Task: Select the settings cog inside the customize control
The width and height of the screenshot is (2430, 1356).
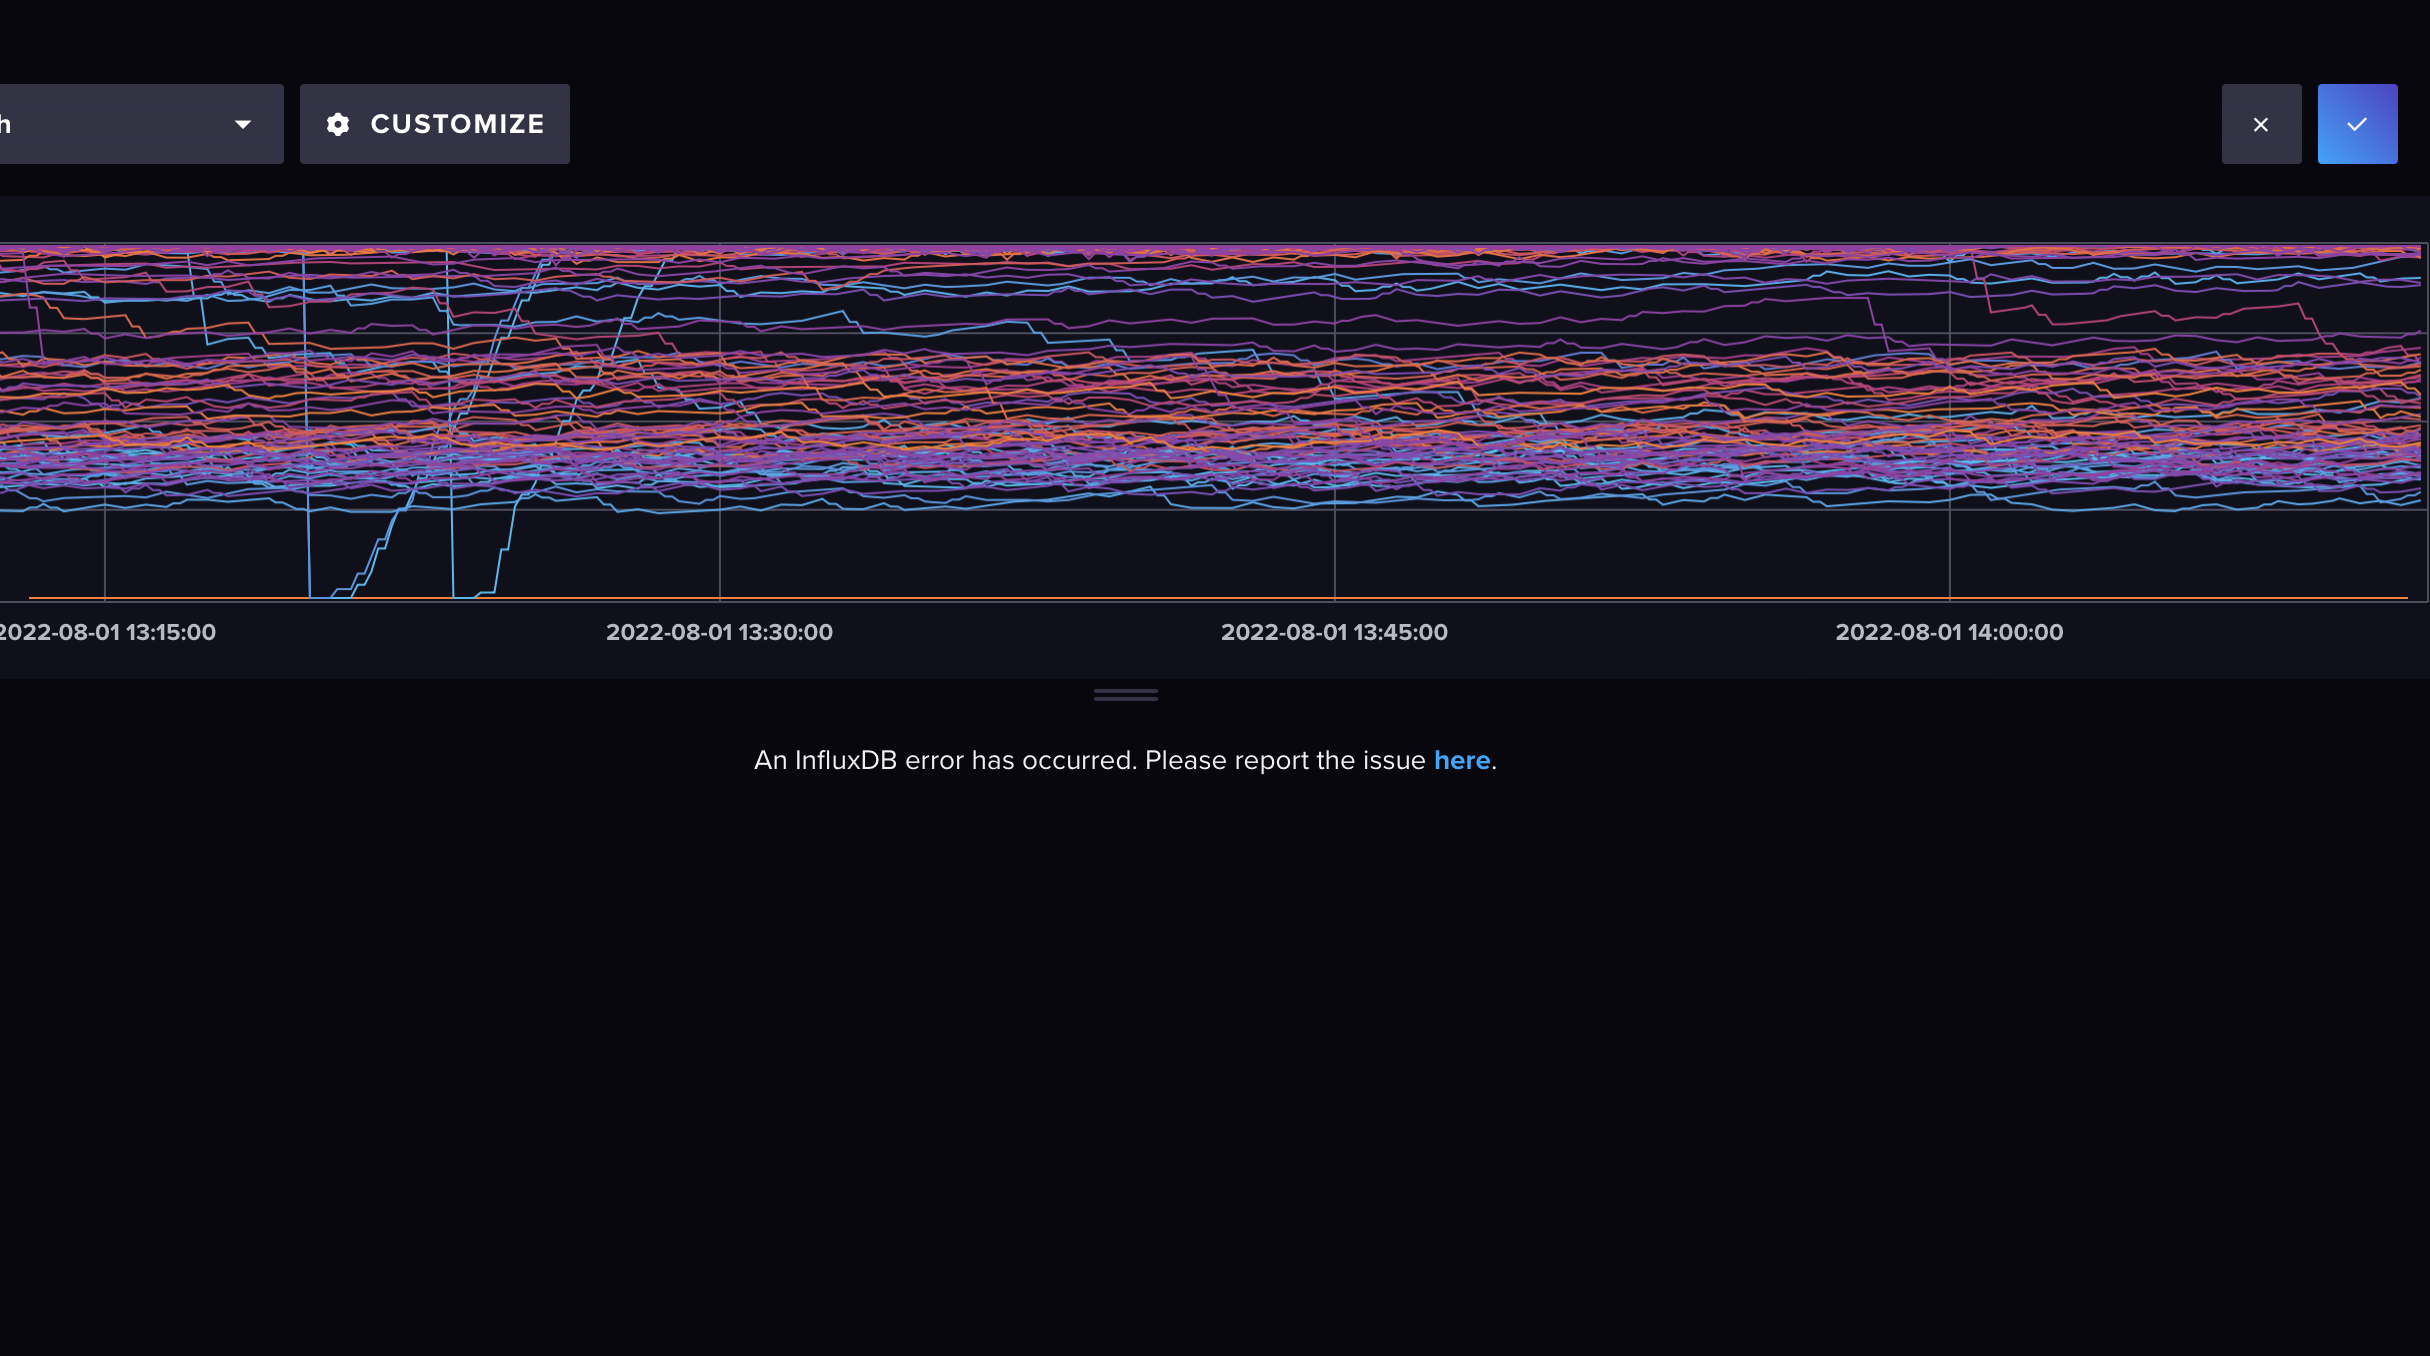Action: tap(338, 123)
